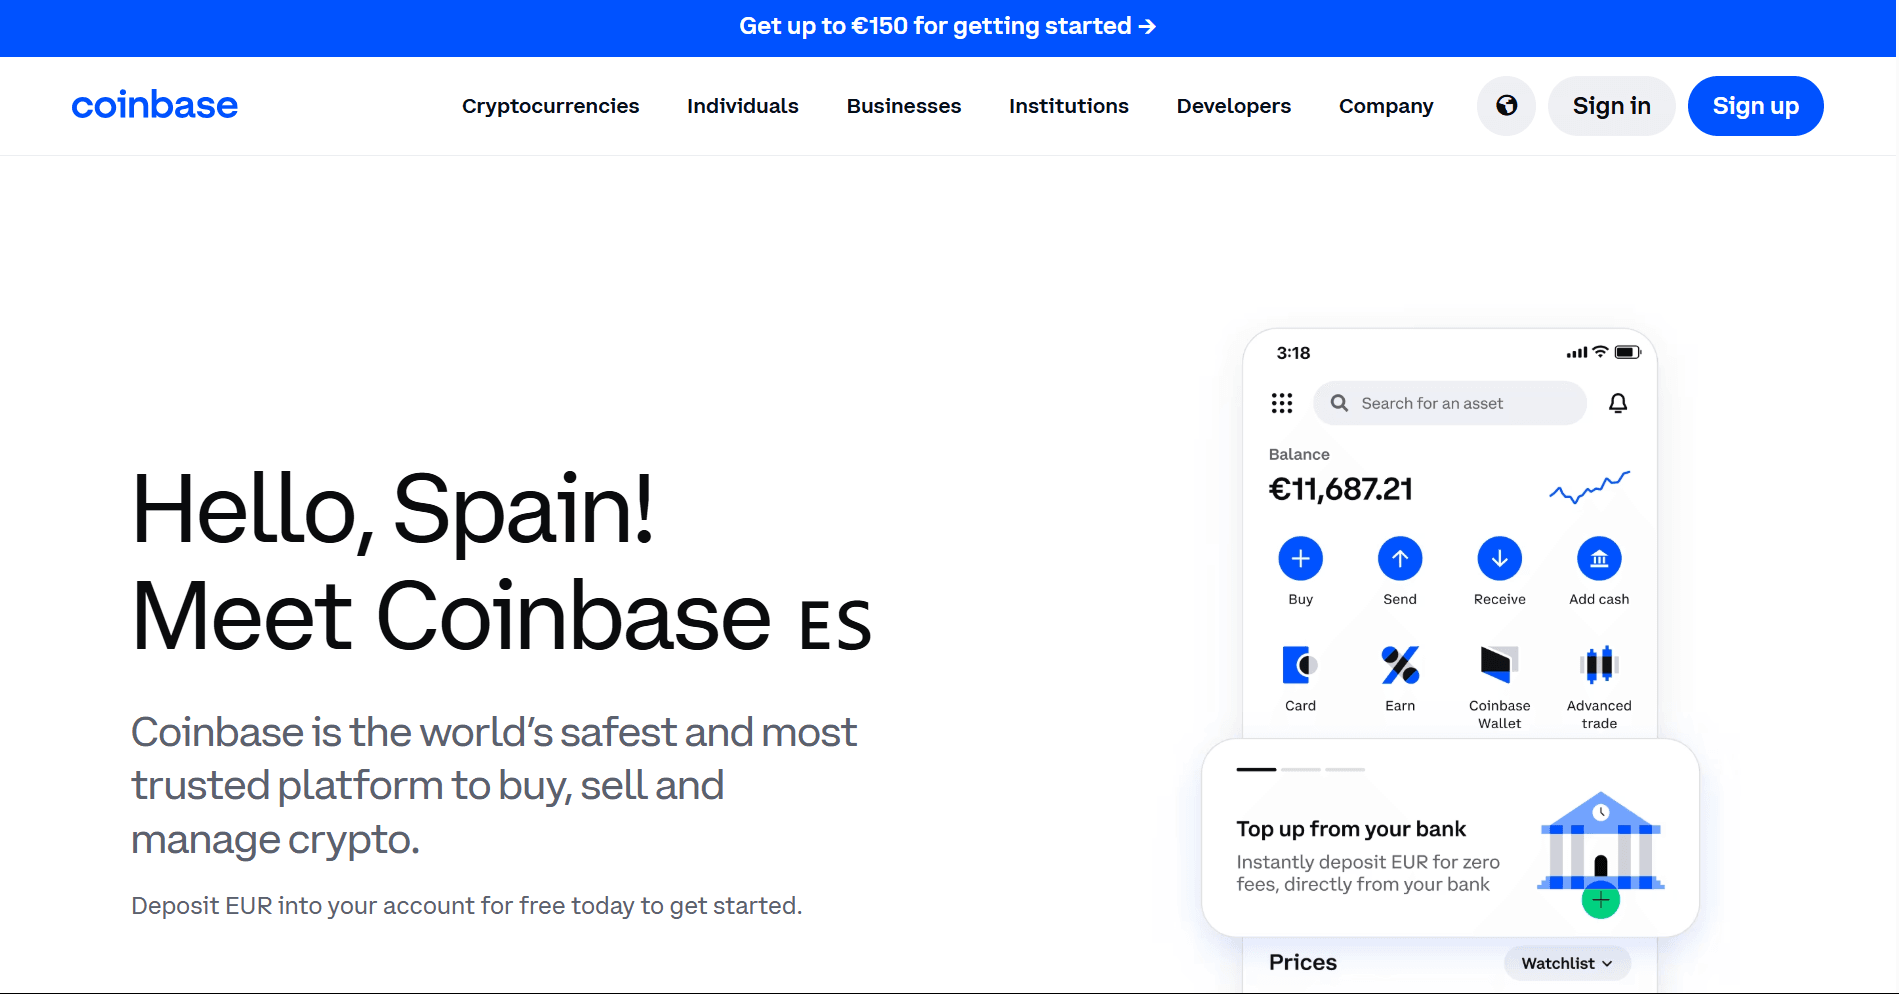The width and height of the screenshot is (1899, 994).
Task: Click the Sign in button
Action: coord(1611,106)
